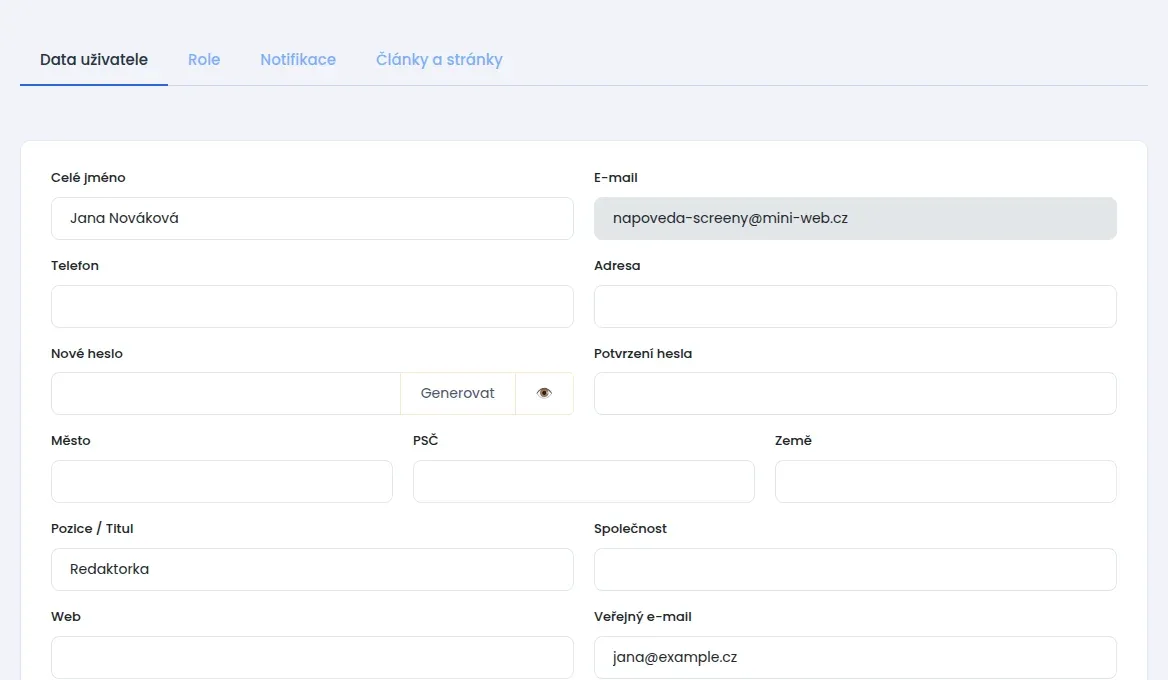Click into the Adresa field
The image size is (1168, 680).
(855, 306)
